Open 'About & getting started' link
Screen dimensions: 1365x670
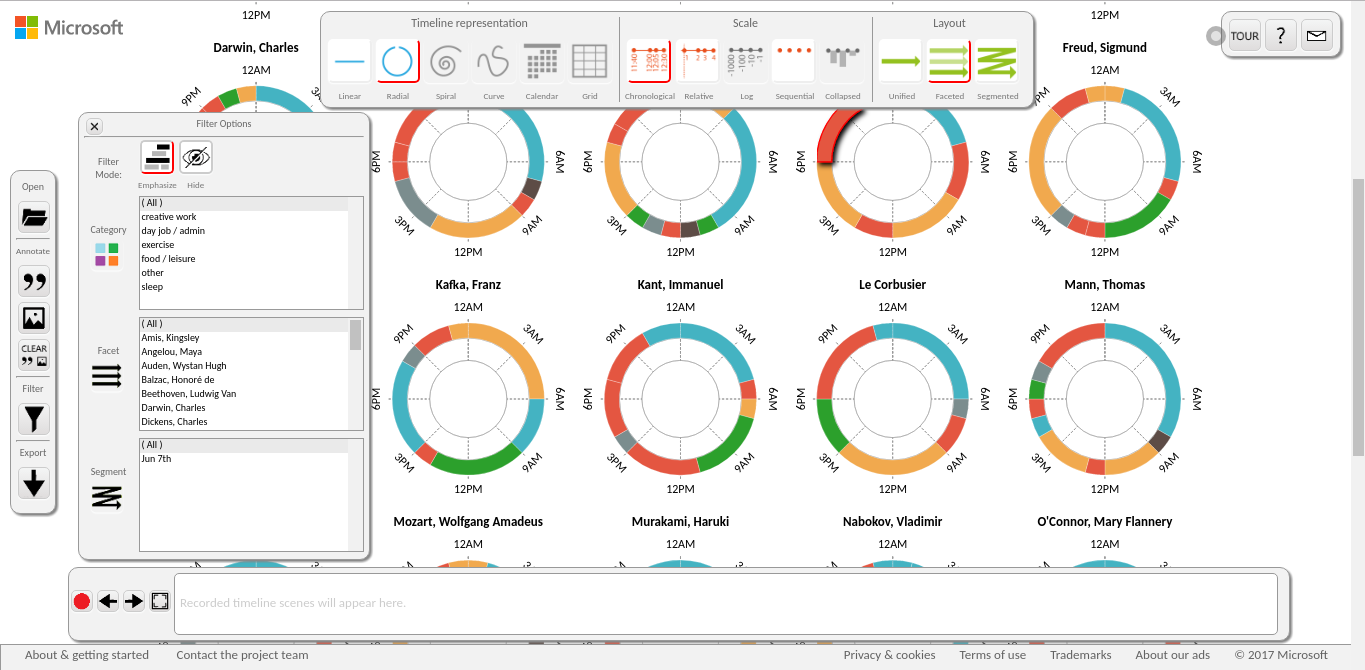[87, 655]
